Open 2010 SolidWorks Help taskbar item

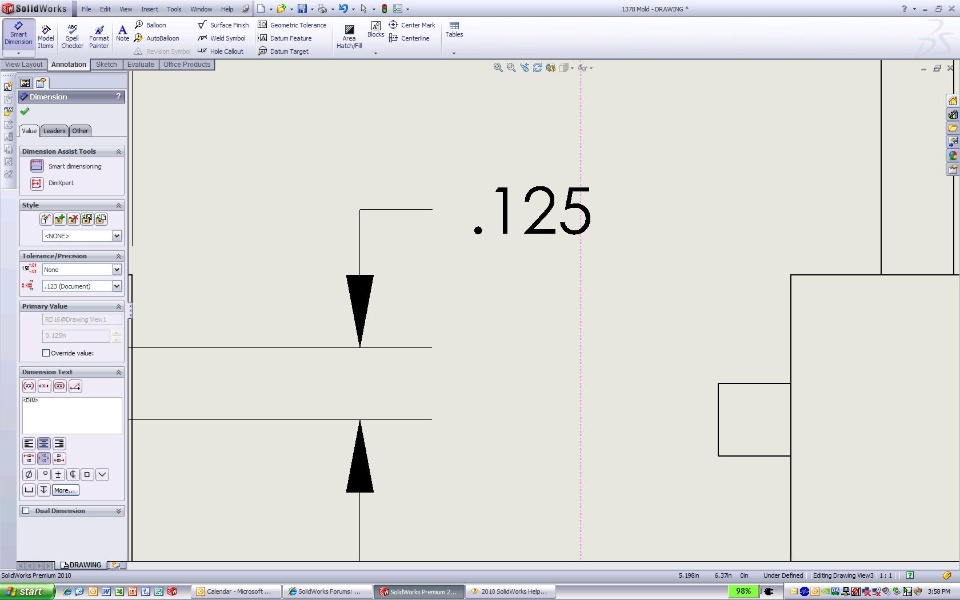[x=510, y=591]
